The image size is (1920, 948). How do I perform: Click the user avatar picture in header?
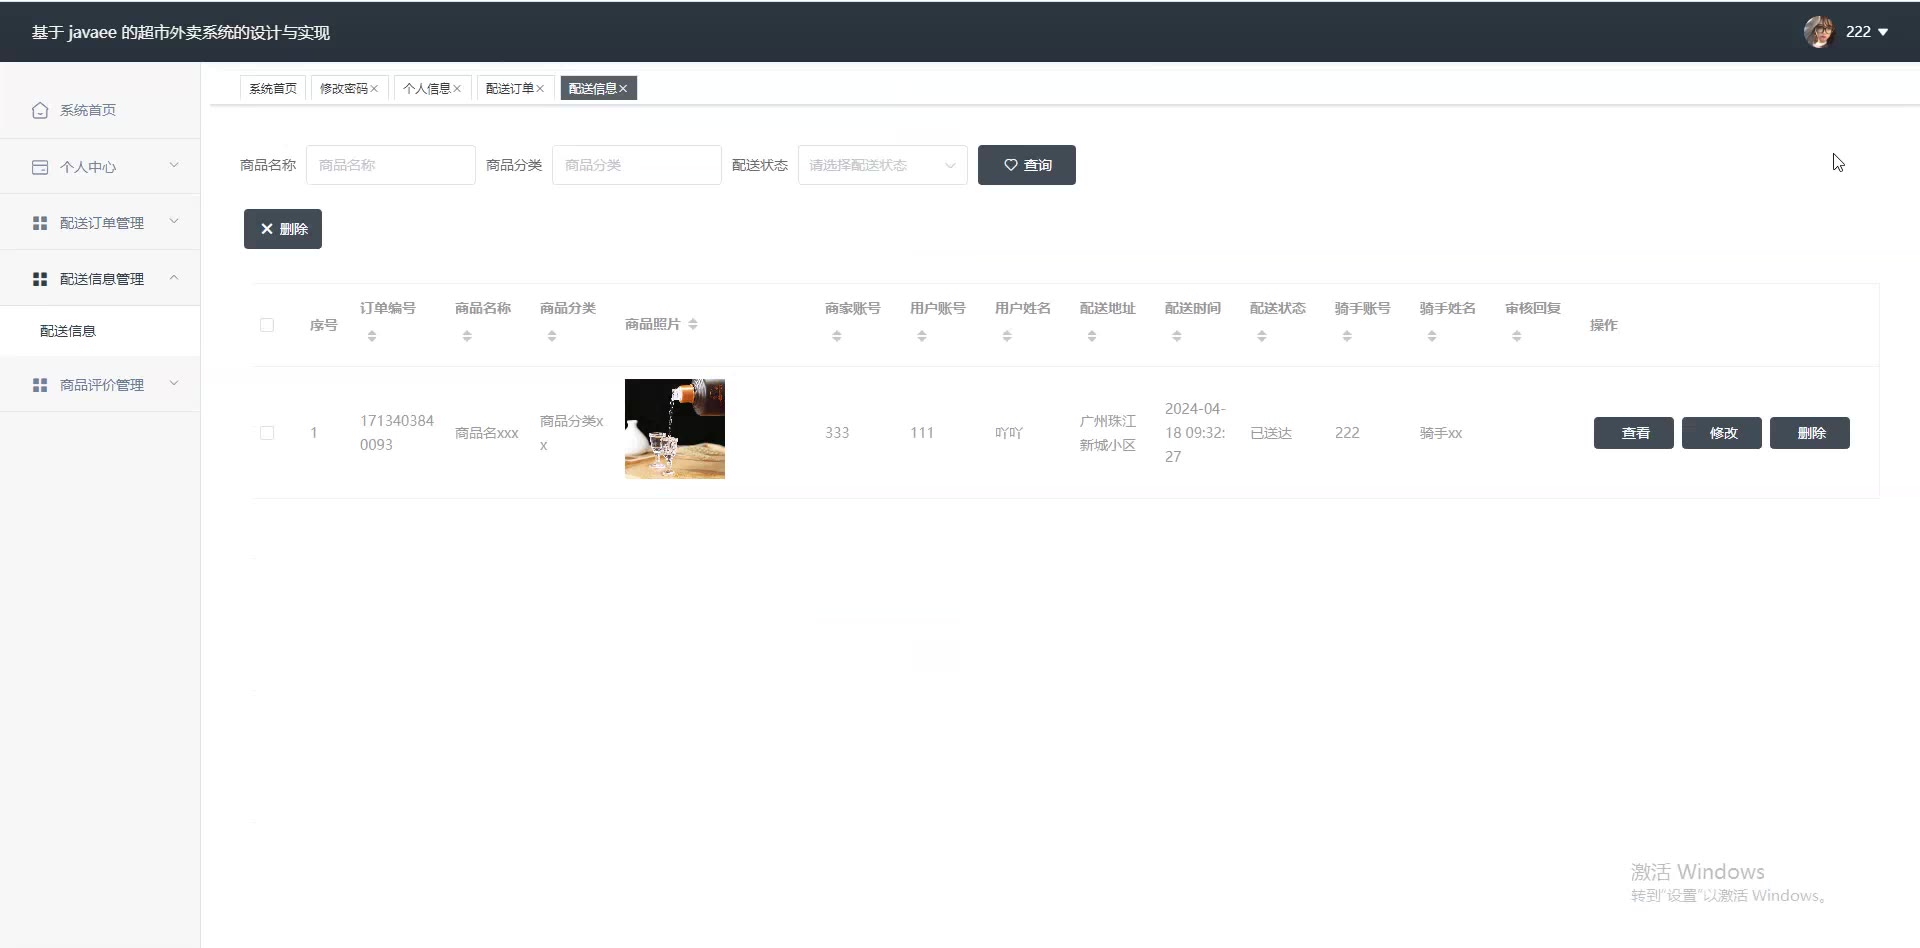pos(1818,32)
